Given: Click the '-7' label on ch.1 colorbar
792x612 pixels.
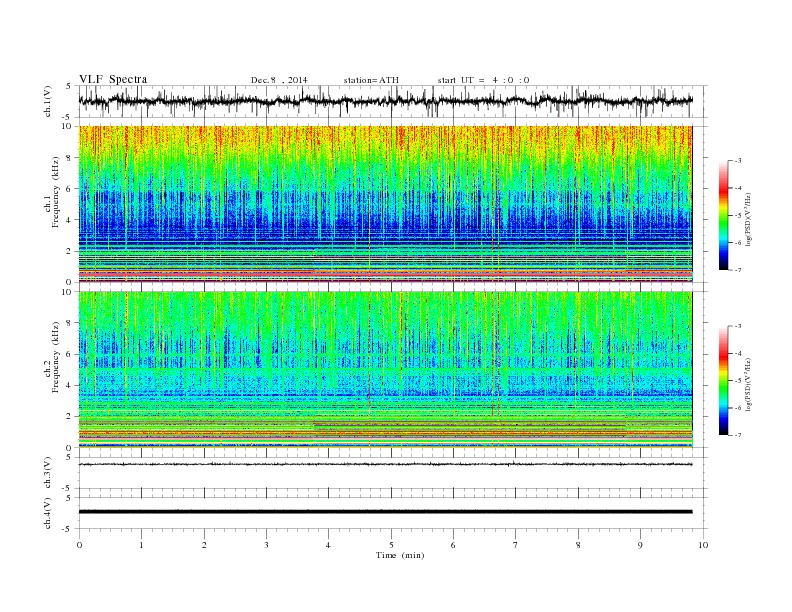Looking at the screenshot, I should pos(738,270).
